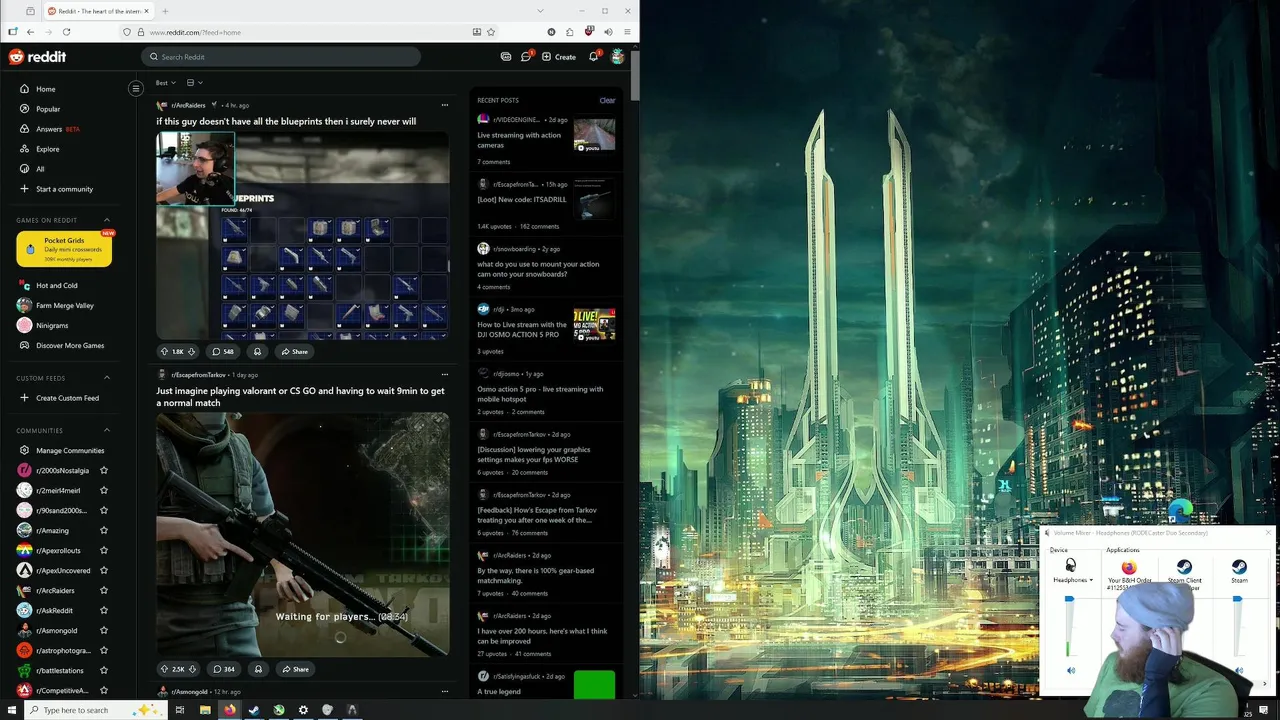Favorite r/AskReddit with its star
Screen dimensions: 1280x720
tap(104, 610)
